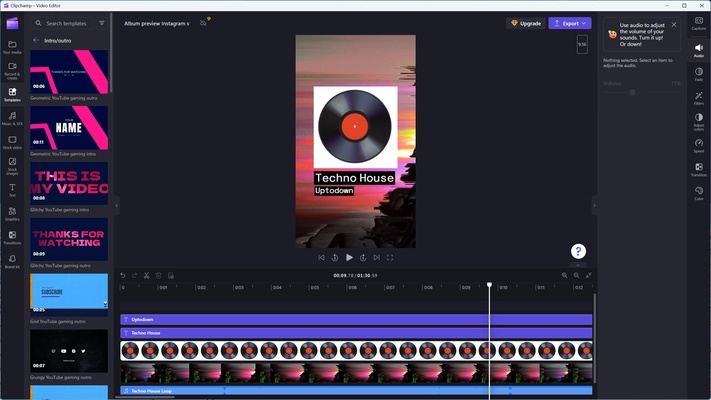Select Grid YouTube gaming outro template

coord(69,295)
